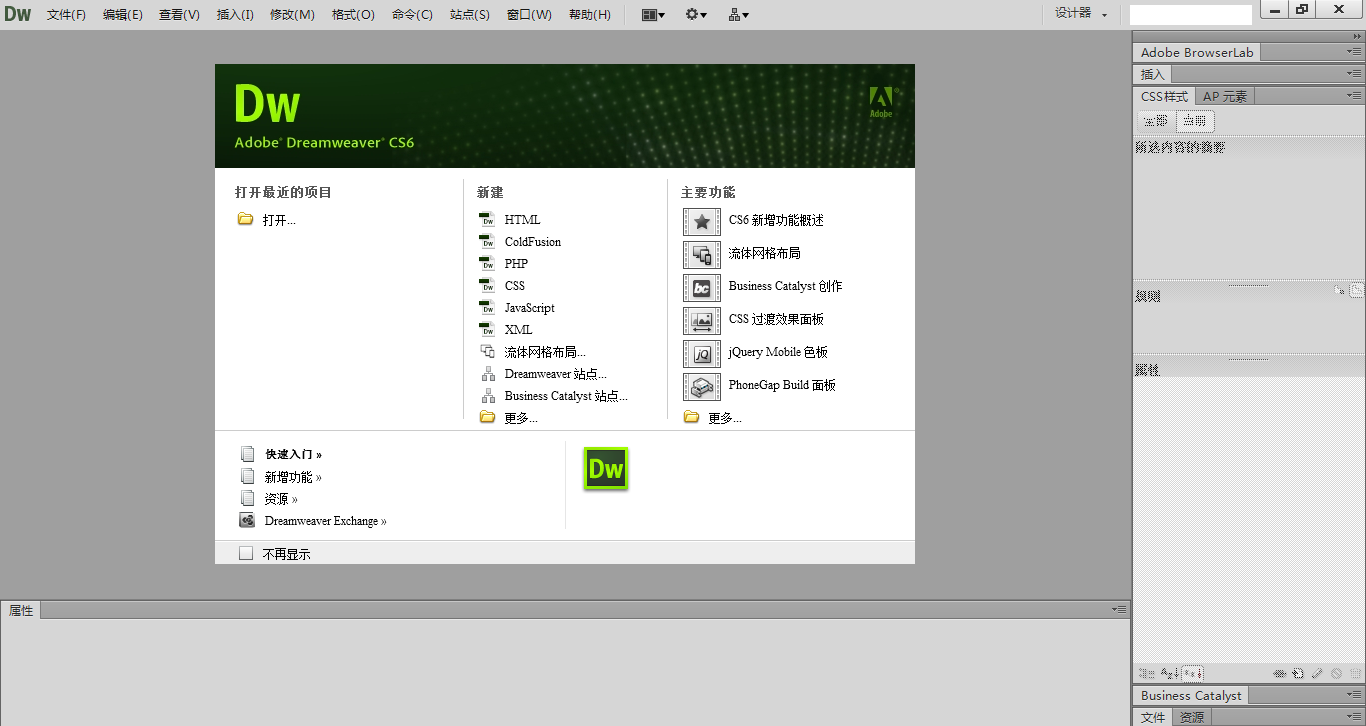1366x726 pixels.
Task: Collapse panels with the double-arrow icon
Action: (1356, 36)
